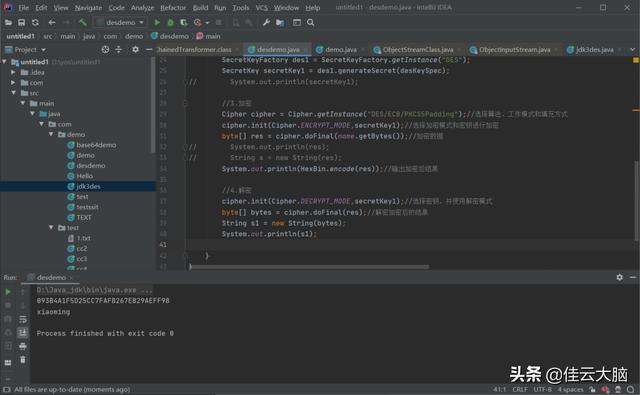Click the print icon in Run console
This screenshot has height=395, width=640.
click(23, 346)
